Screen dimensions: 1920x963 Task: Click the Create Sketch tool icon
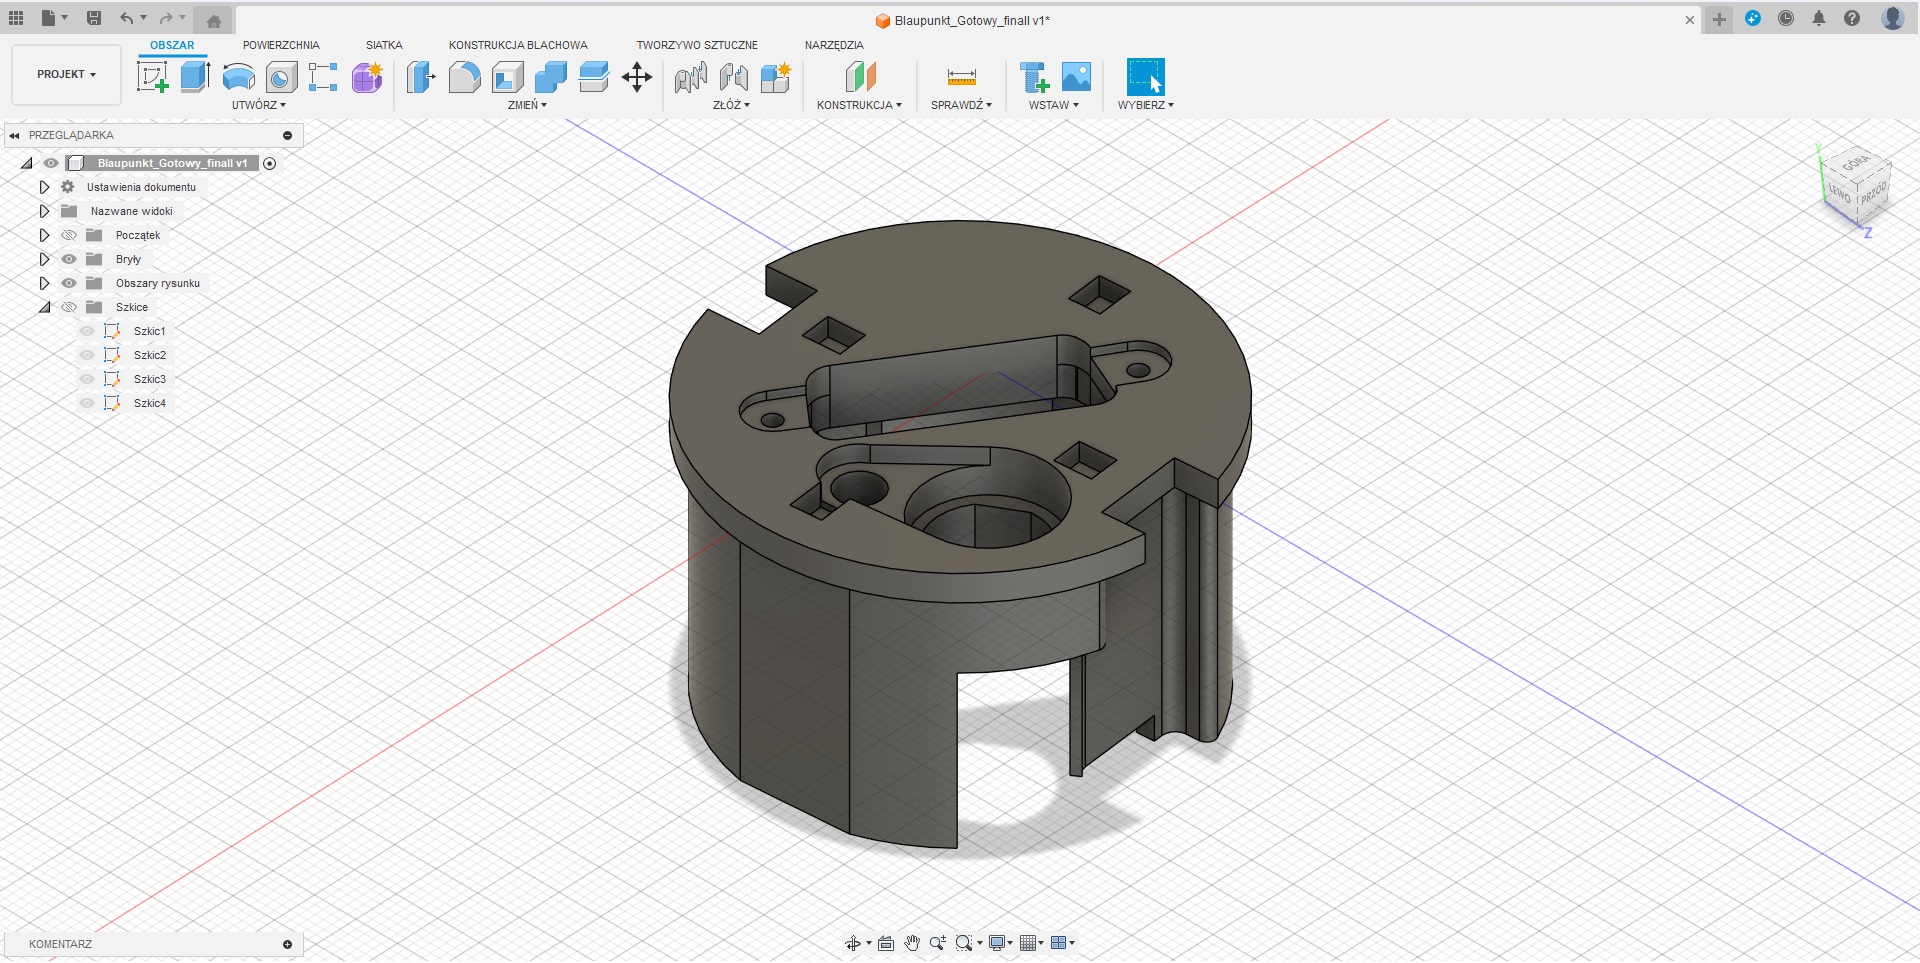153,77
